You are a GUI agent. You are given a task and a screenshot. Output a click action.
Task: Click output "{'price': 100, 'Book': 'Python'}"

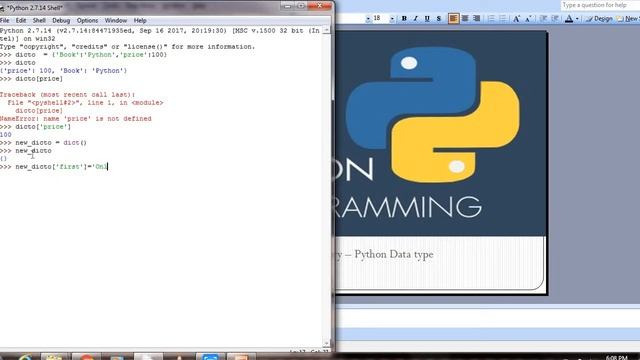[x=64, y=71]
